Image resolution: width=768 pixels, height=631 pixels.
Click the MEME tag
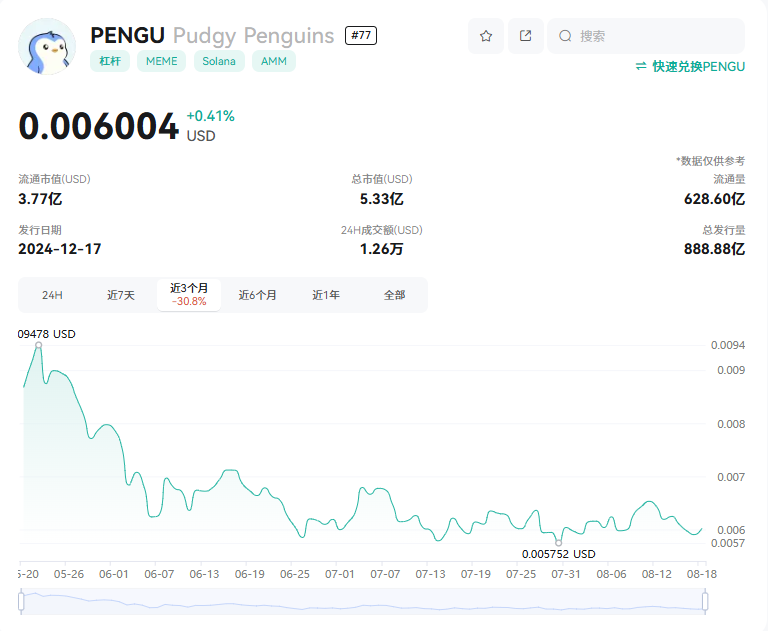pyautogui.click(x=162, y=61)
